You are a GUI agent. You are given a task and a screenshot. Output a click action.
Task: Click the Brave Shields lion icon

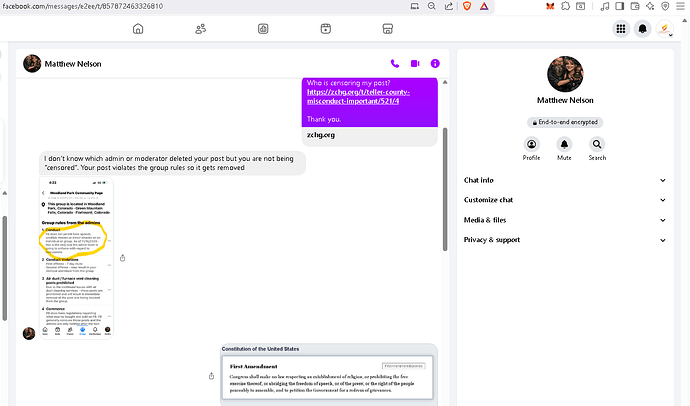click(467, 6)
